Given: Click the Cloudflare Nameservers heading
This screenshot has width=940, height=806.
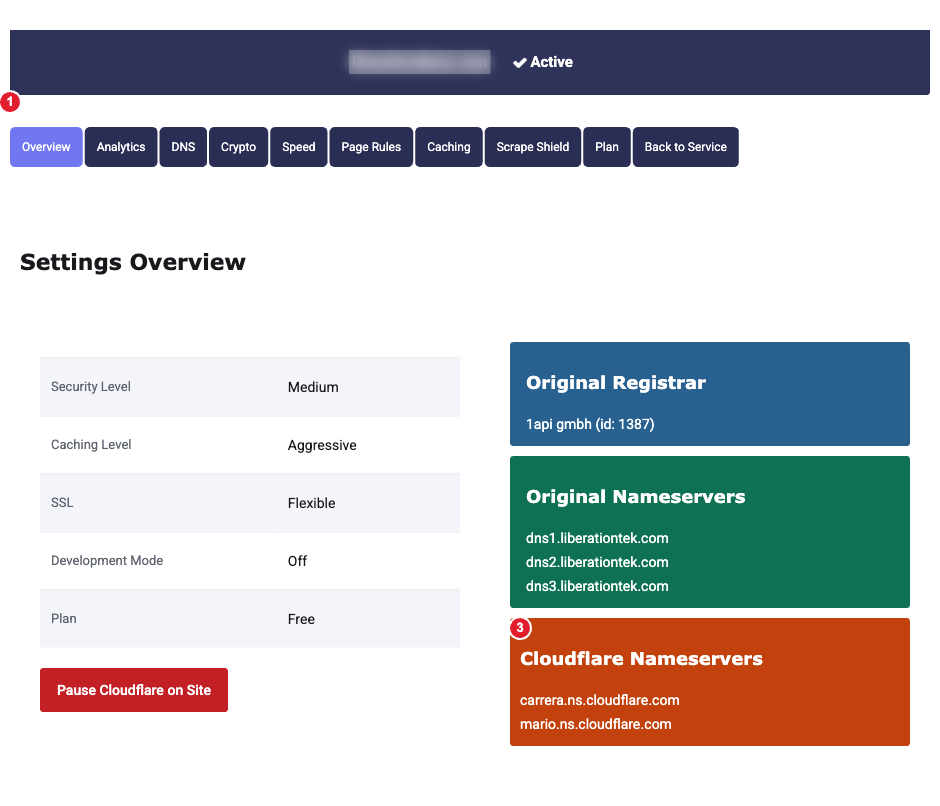Looking at the screenshot, I should click(x=641, y=658).
